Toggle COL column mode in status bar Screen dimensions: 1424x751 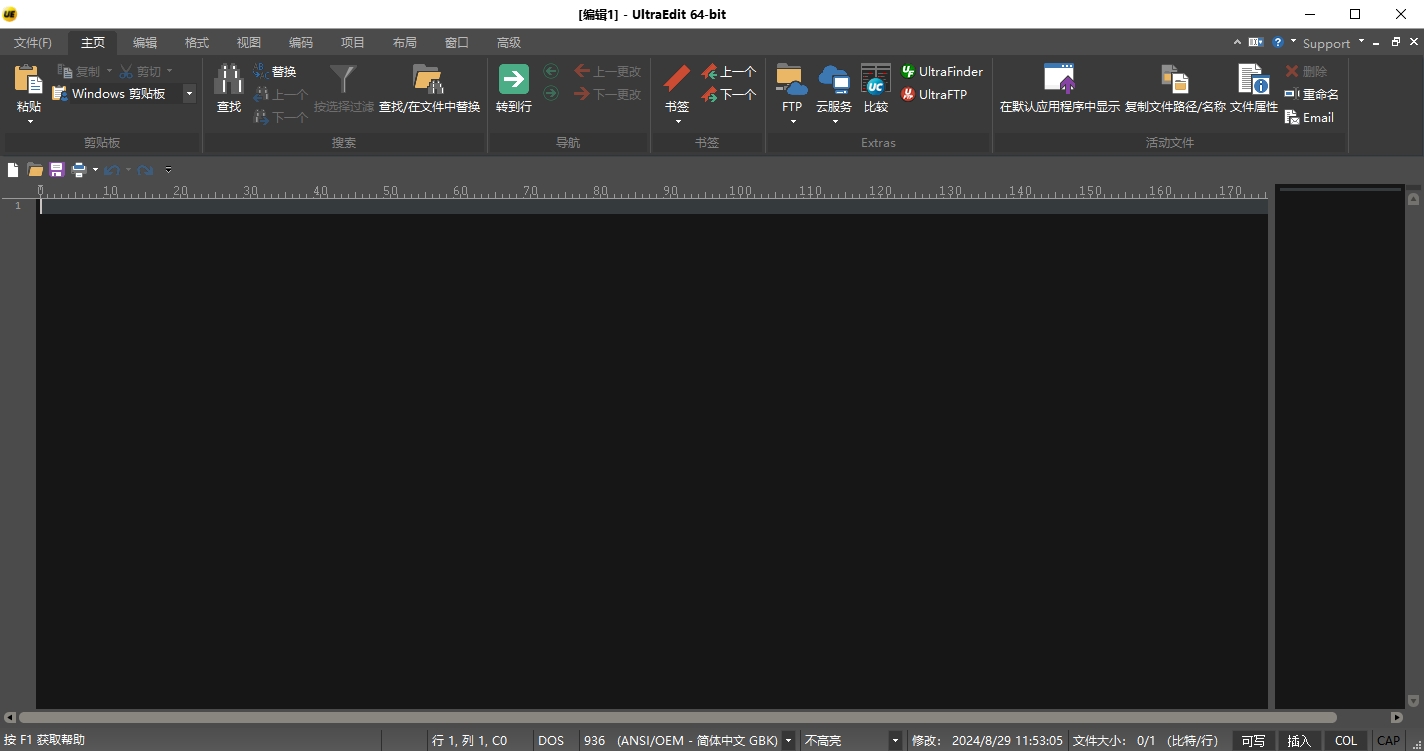(x=1346, y=741)
